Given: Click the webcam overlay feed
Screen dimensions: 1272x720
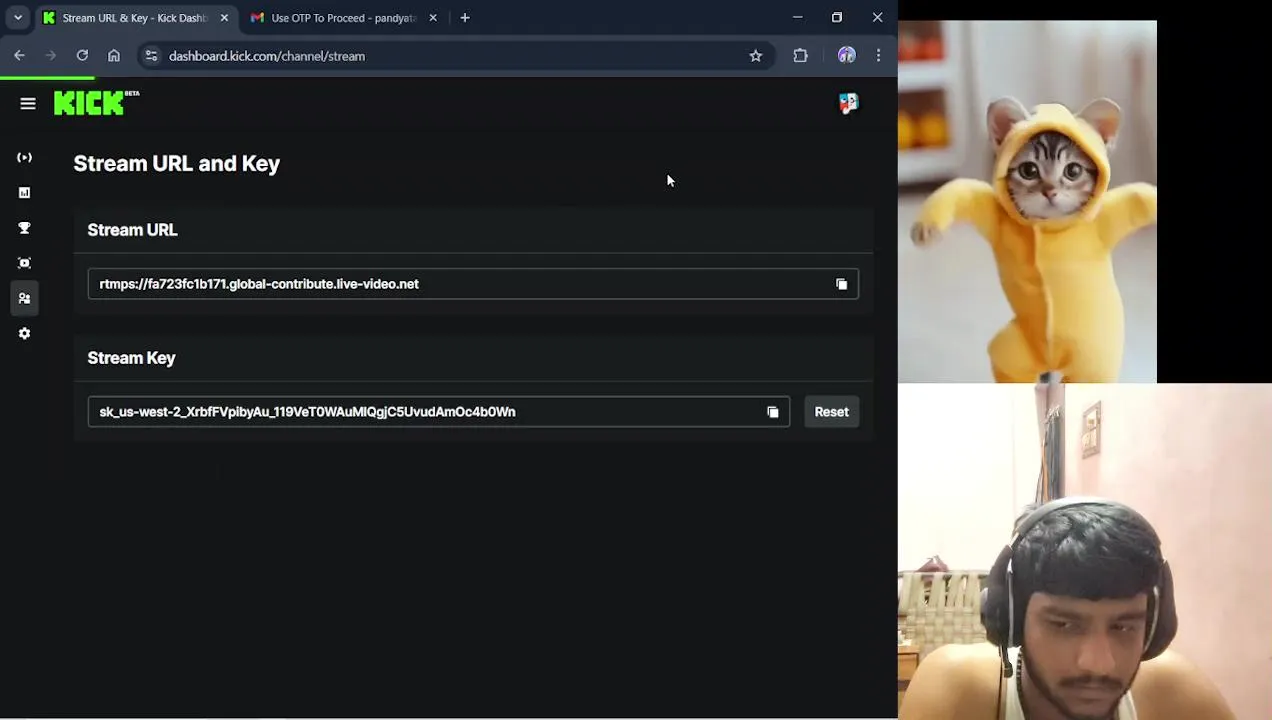Looking at the screenshot, I should click(1085, 551).
